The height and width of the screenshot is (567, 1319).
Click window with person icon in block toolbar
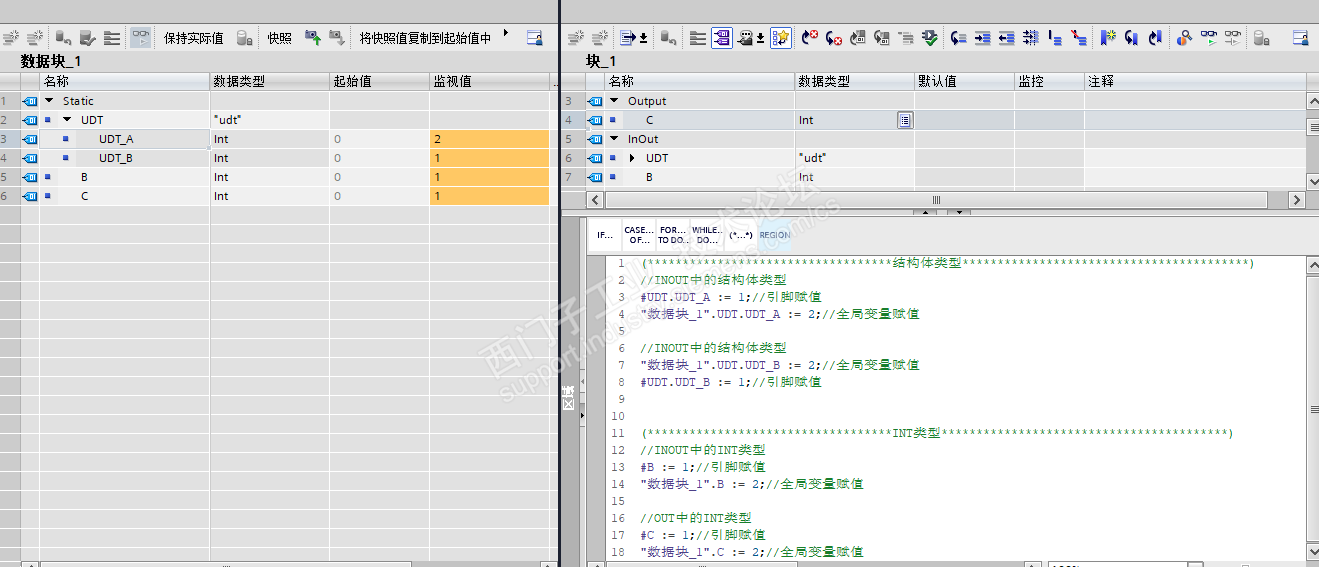coord(1300,38)
